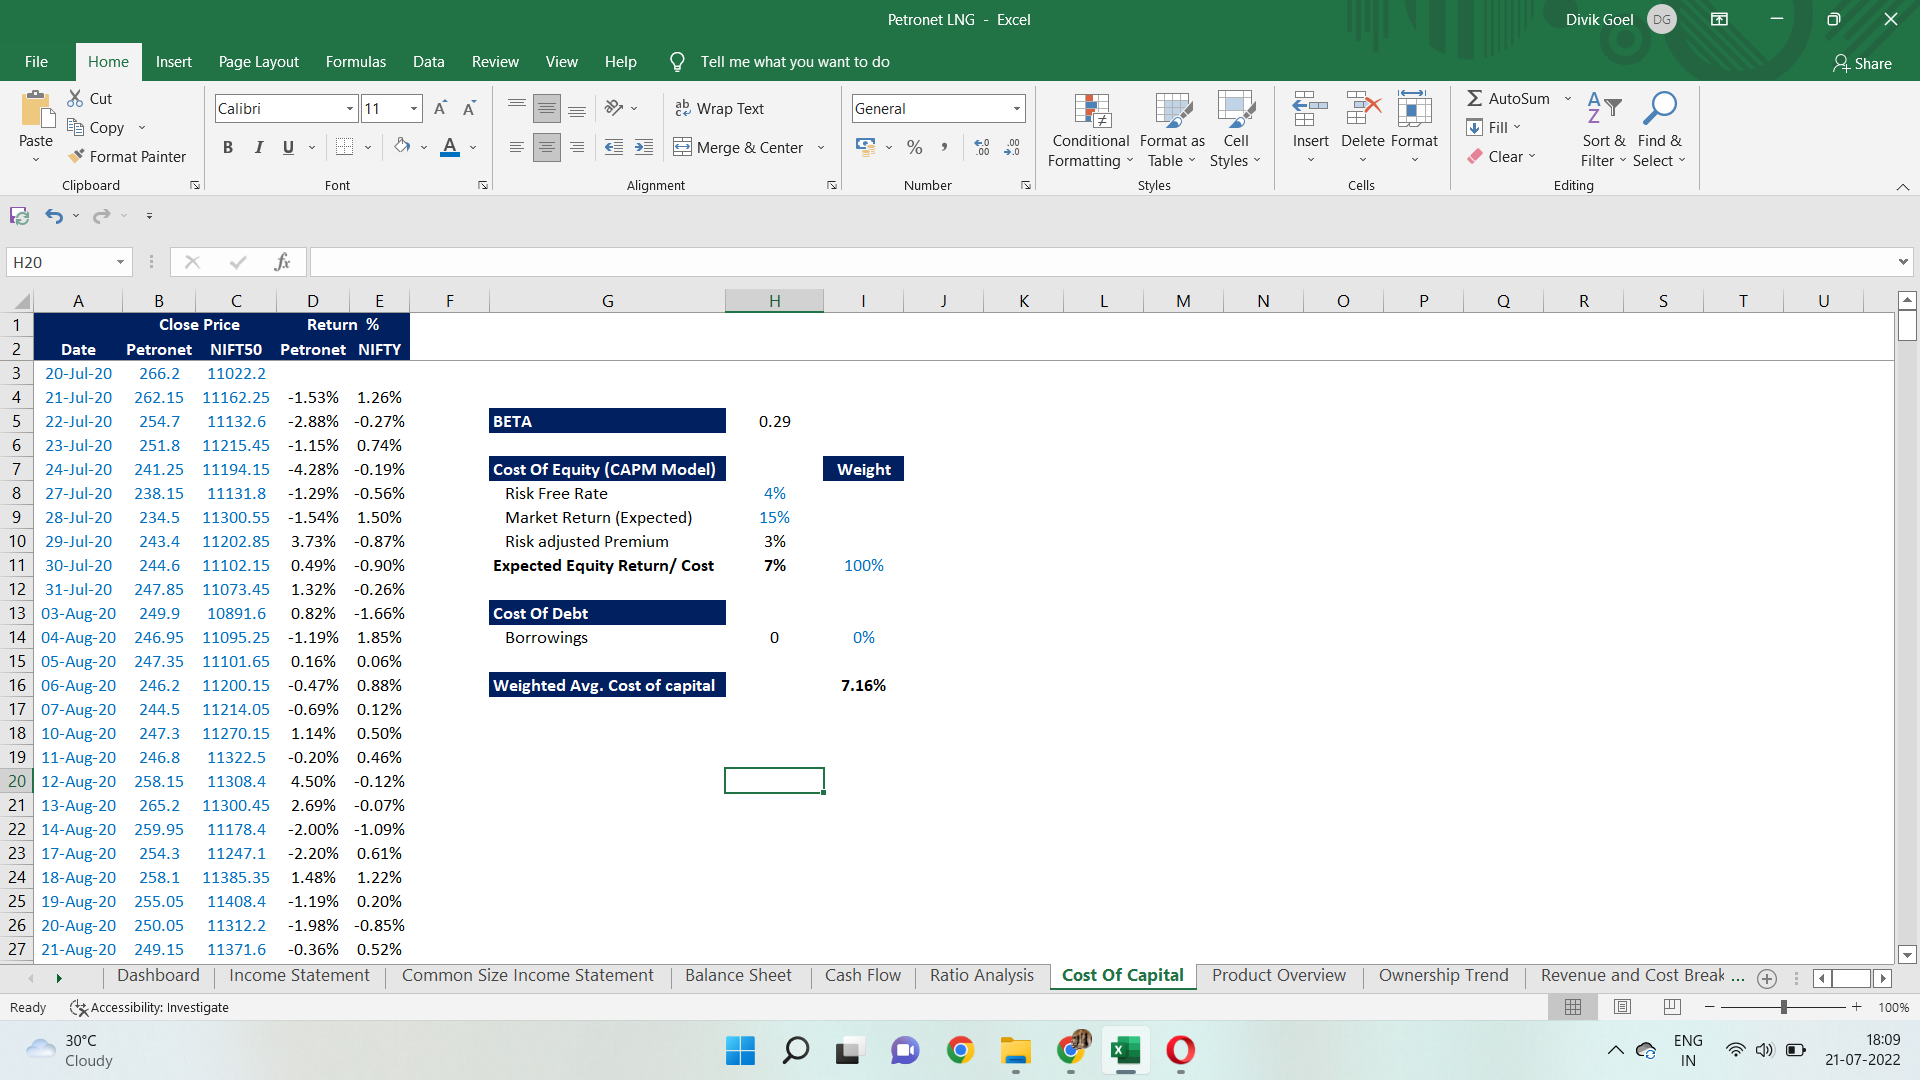Click the Insert Function fx icon
The image size is (1920, 1080).
[282, 262]
